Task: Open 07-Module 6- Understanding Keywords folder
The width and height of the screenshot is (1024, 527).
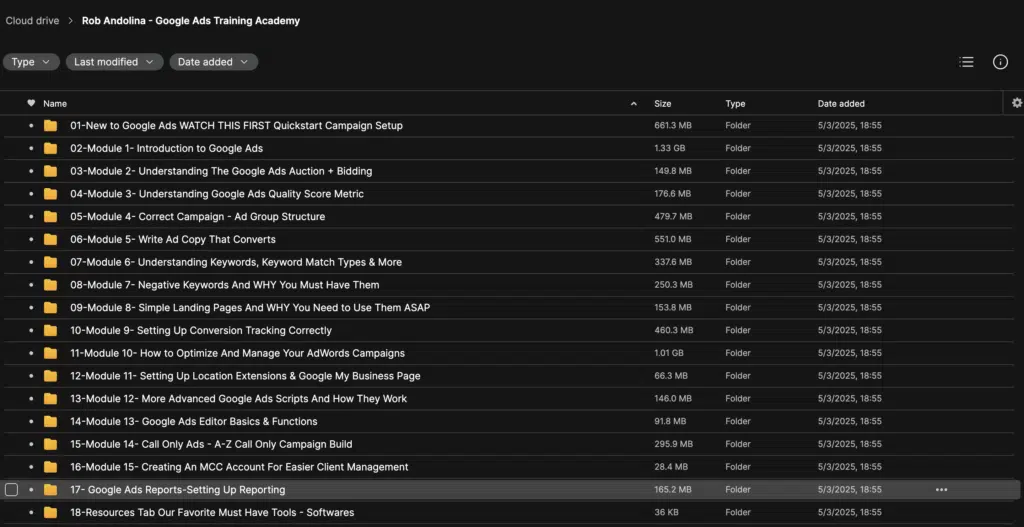Action: [x=236, y=263]
